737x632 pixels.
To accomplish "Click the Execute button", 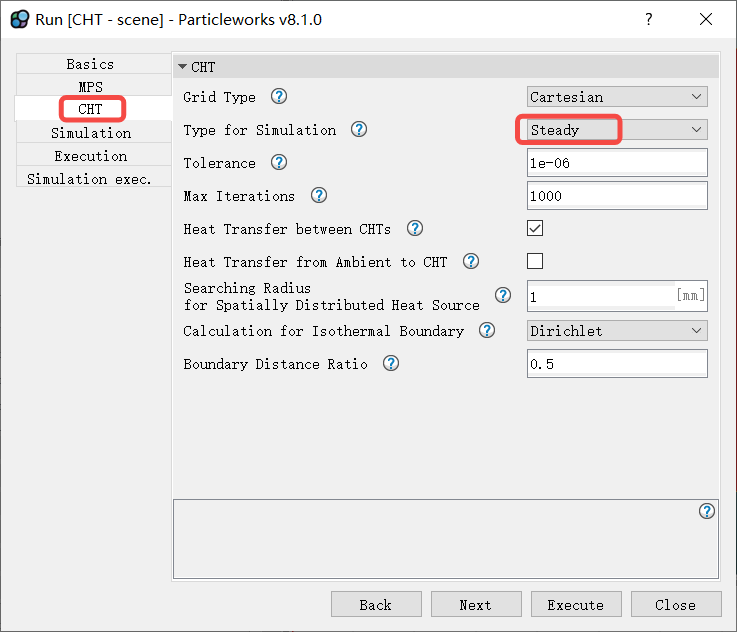I will tap(575, 605).
